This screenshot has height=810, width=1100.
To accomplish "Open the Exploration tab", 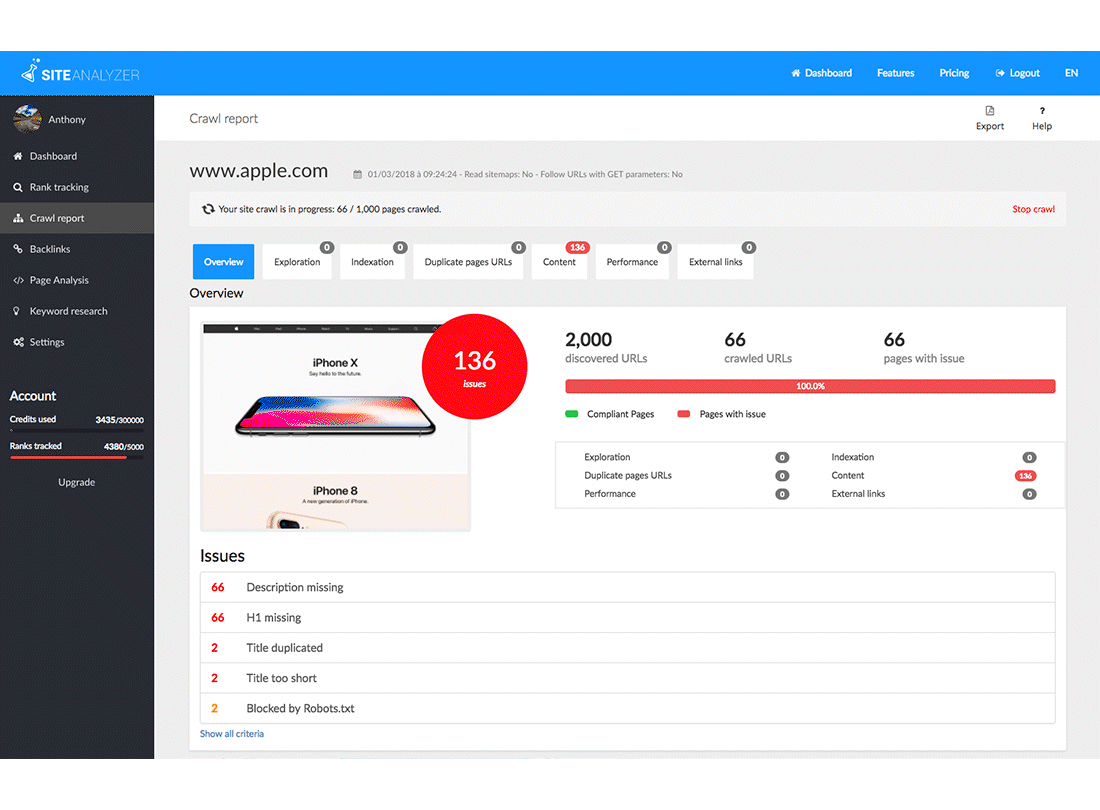I will 297,262.
